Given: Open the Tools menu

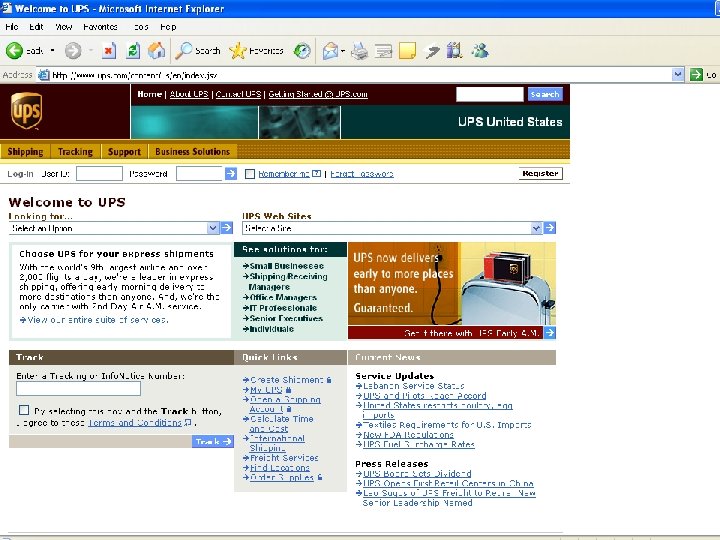Looking at the screenshot, I should pyautogui.click(x=141, y=27).
